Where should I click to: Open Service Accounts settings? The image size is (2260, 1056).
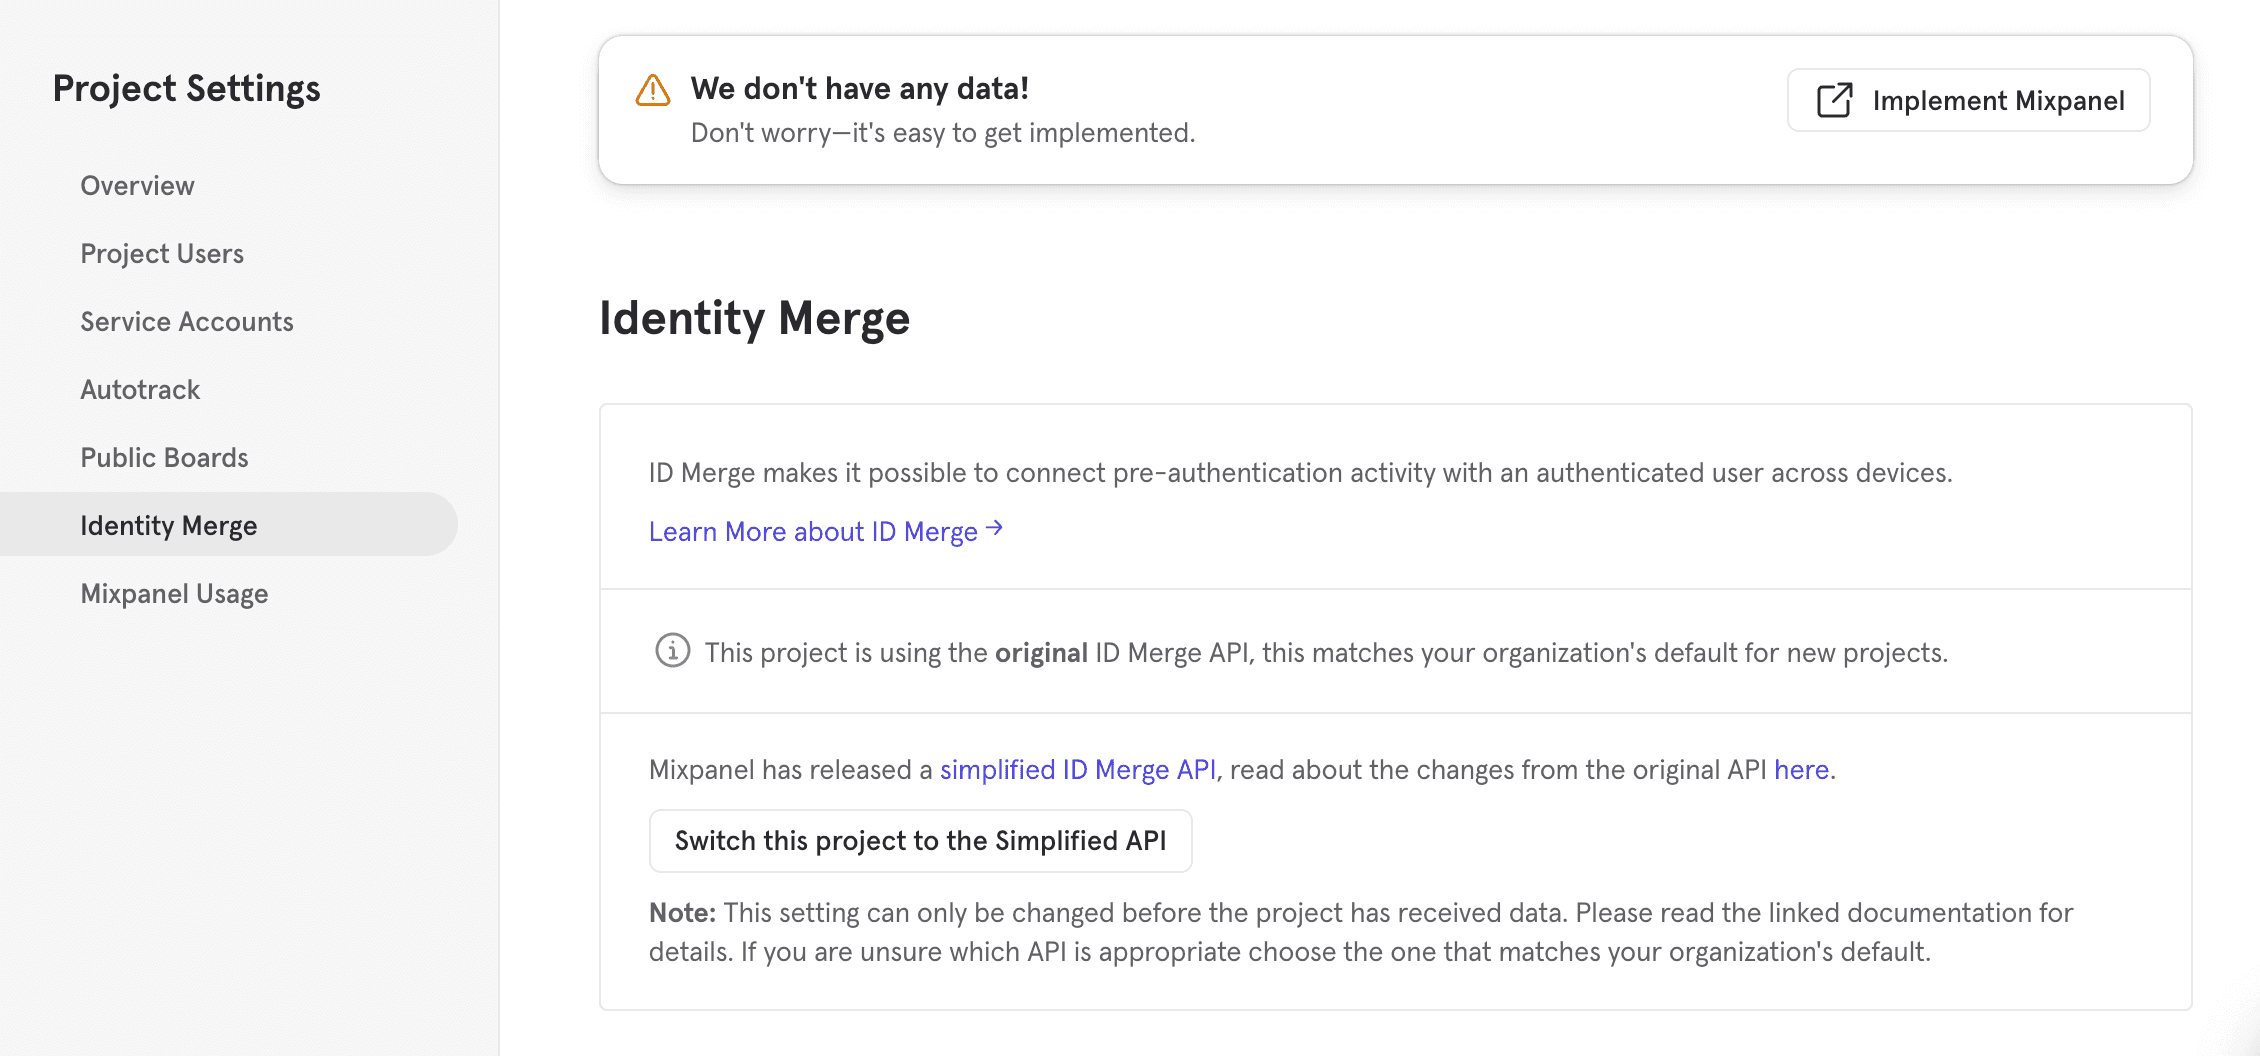[187, 322]
